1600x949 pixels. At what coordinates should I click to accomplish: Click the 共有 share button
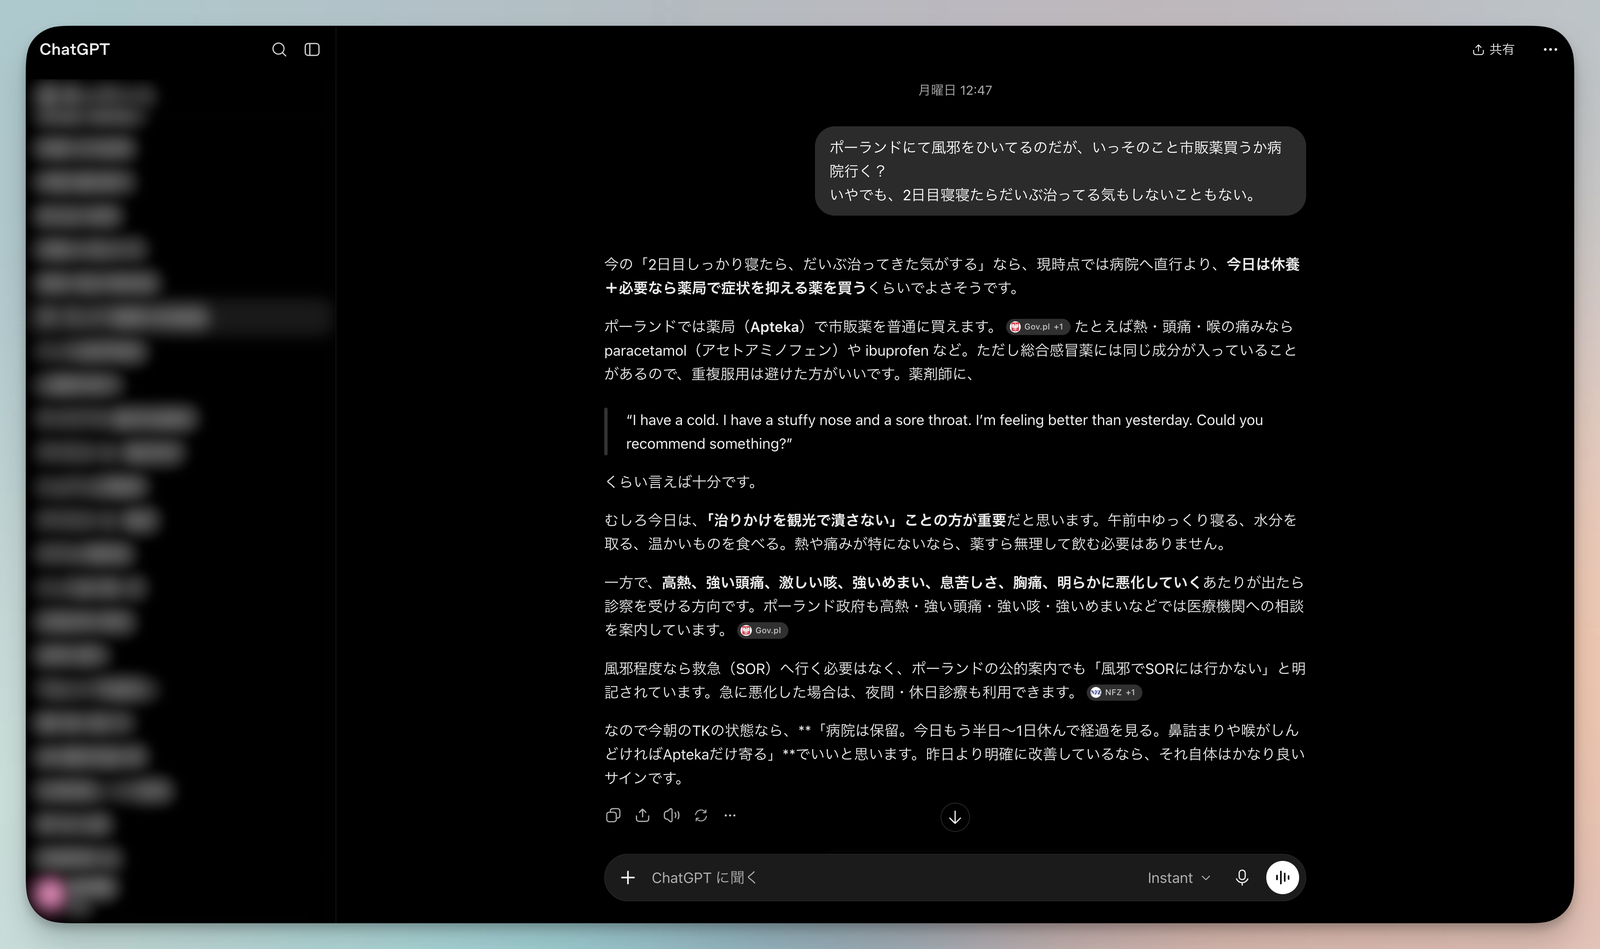point(1493,49)
